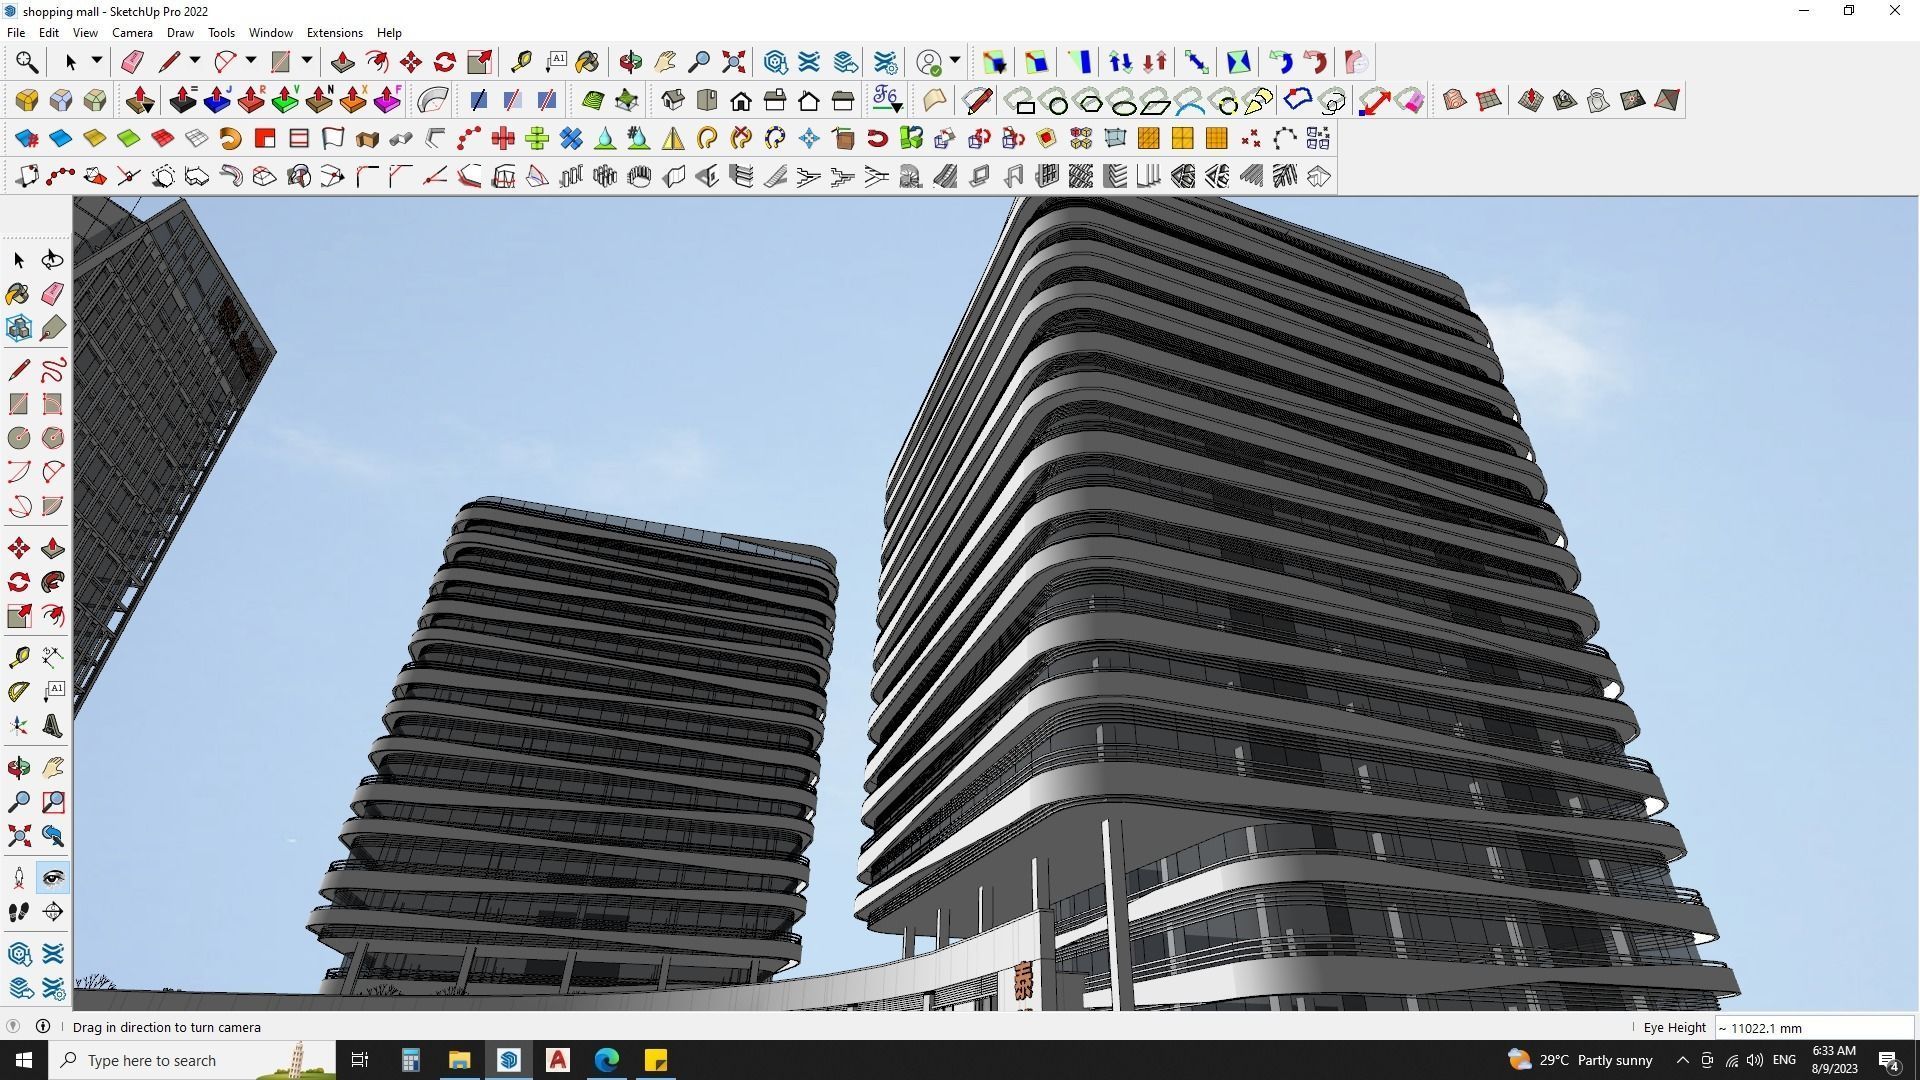Click the Eye Height value field
Image resolution: width=1920 pixels, height=1080 pixels.
click(1812, 1028)
